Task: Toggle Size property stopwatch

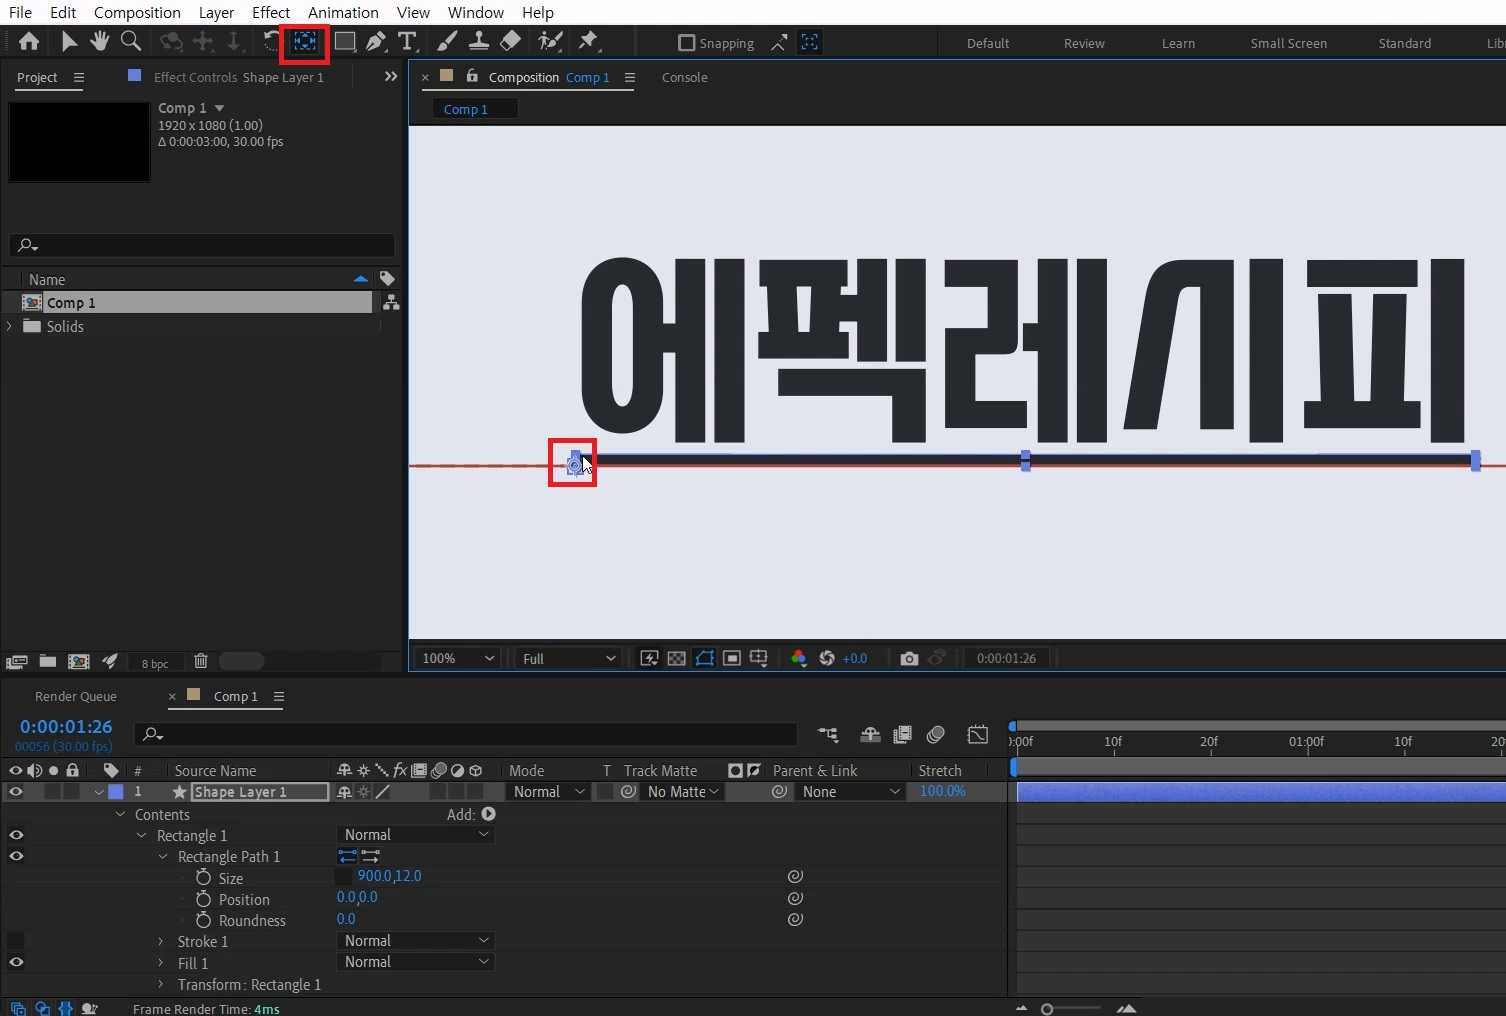Action: click(x=203, y=877)
